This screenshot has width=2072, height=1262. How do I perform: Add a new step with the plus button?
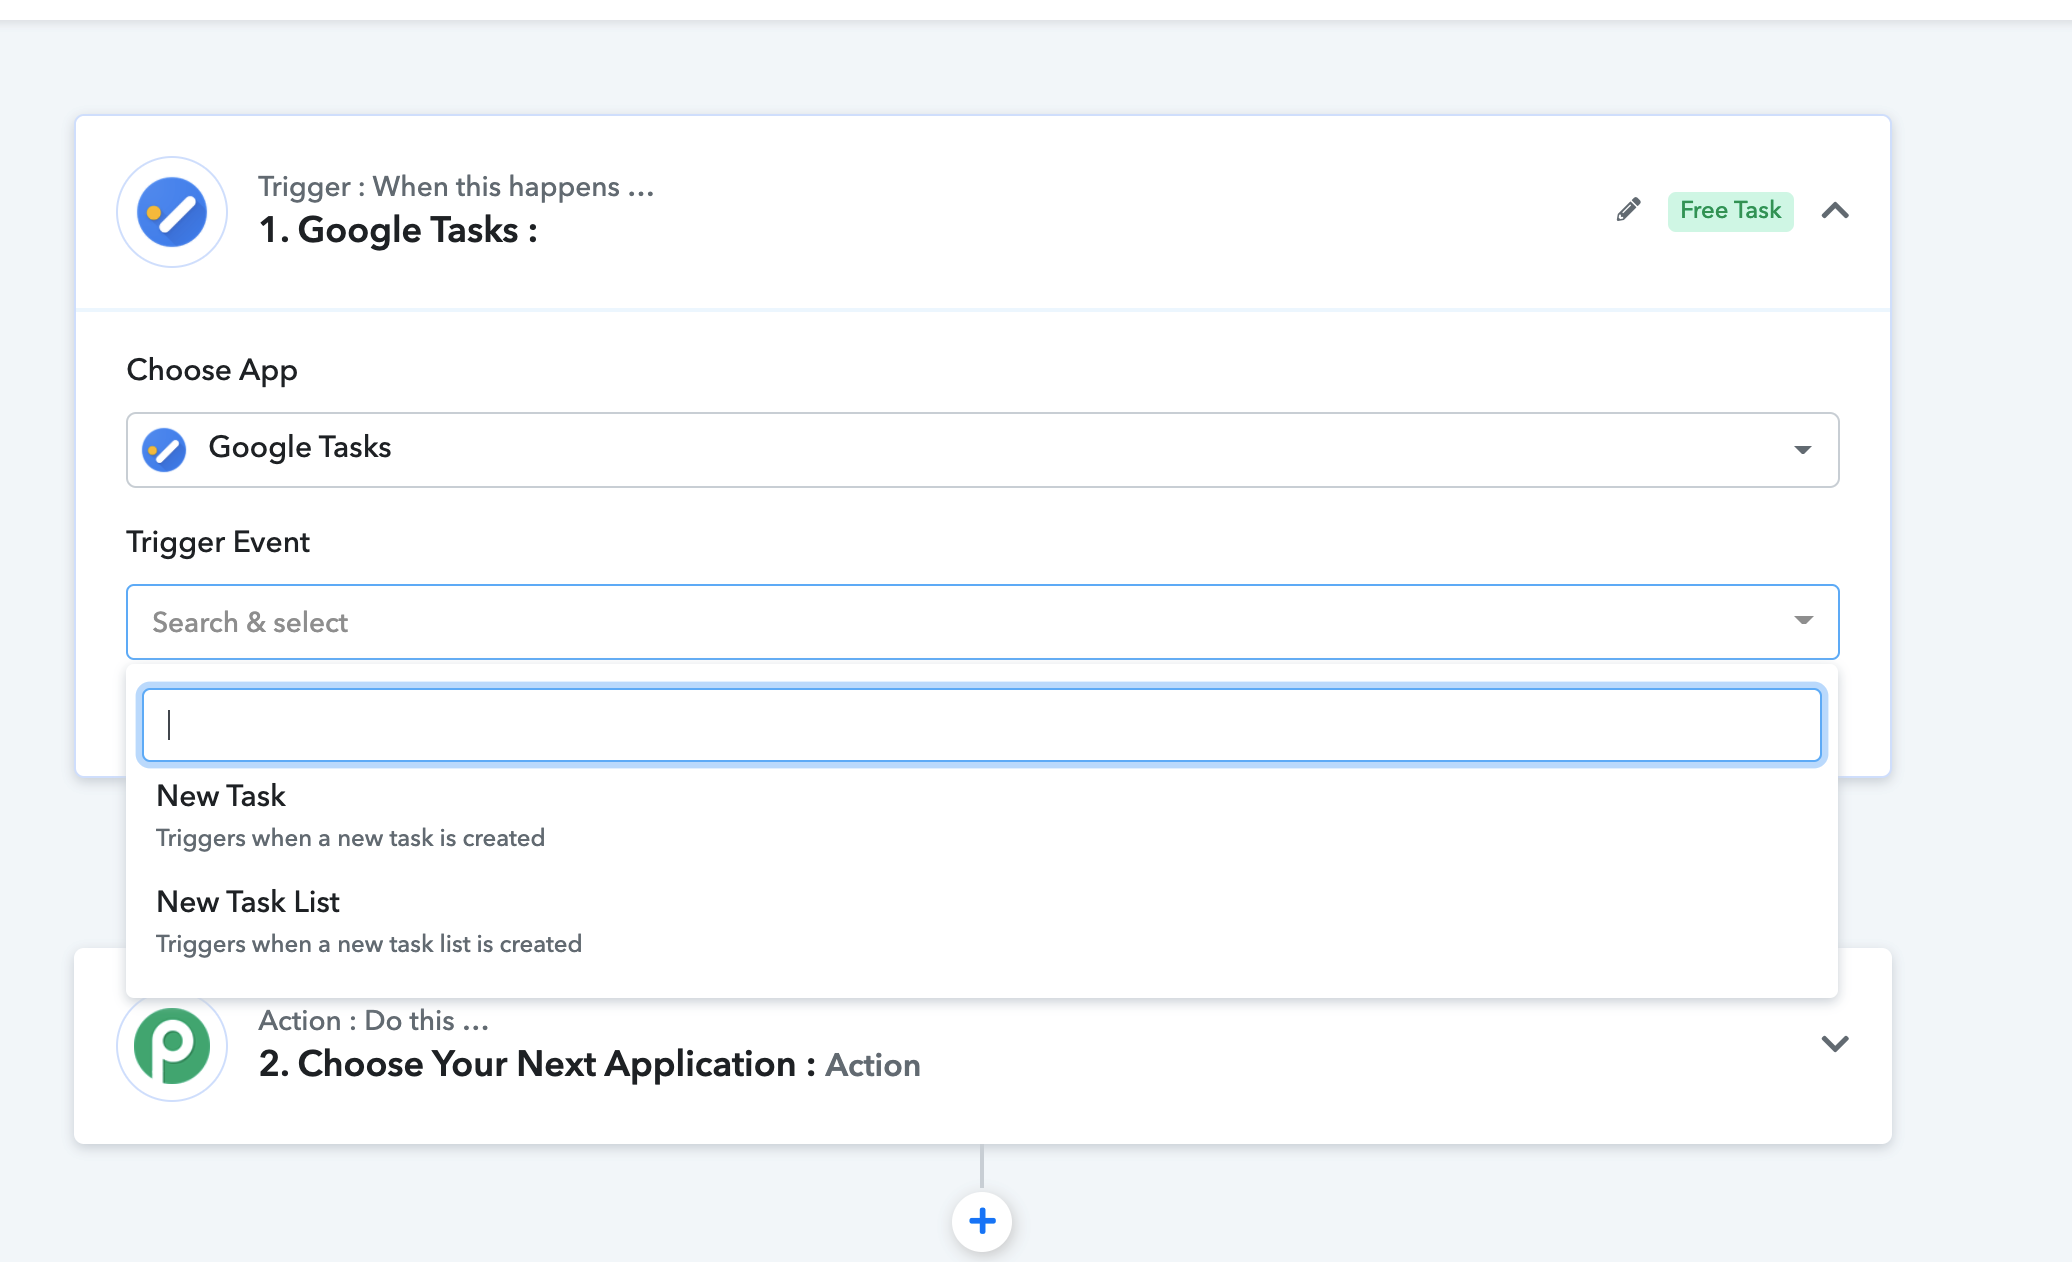(982, 1221)
